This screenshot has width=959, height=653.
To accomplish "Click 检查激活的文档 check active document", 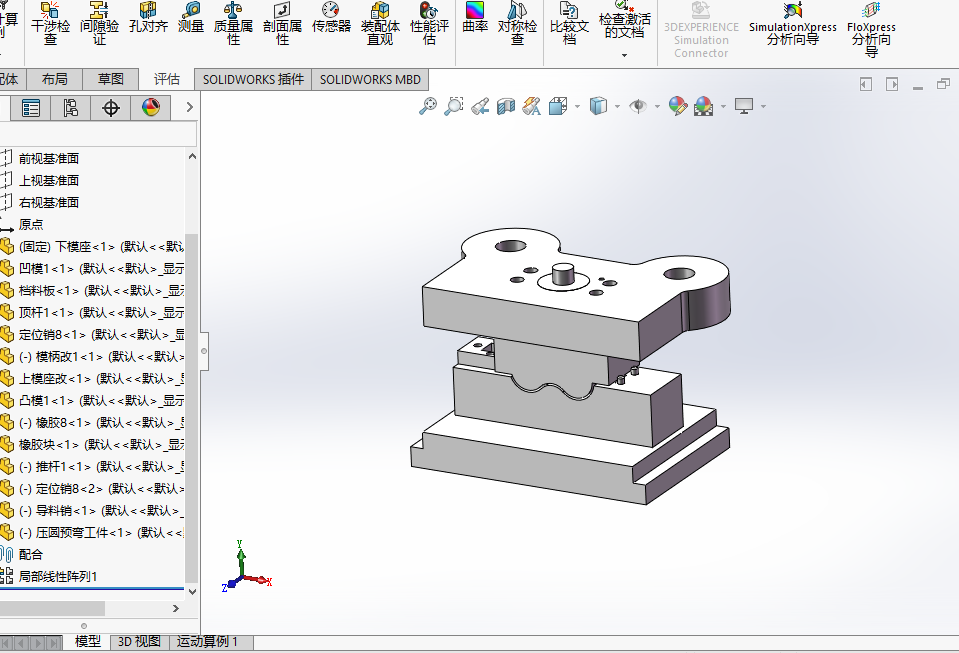I will tap(624, 21).
